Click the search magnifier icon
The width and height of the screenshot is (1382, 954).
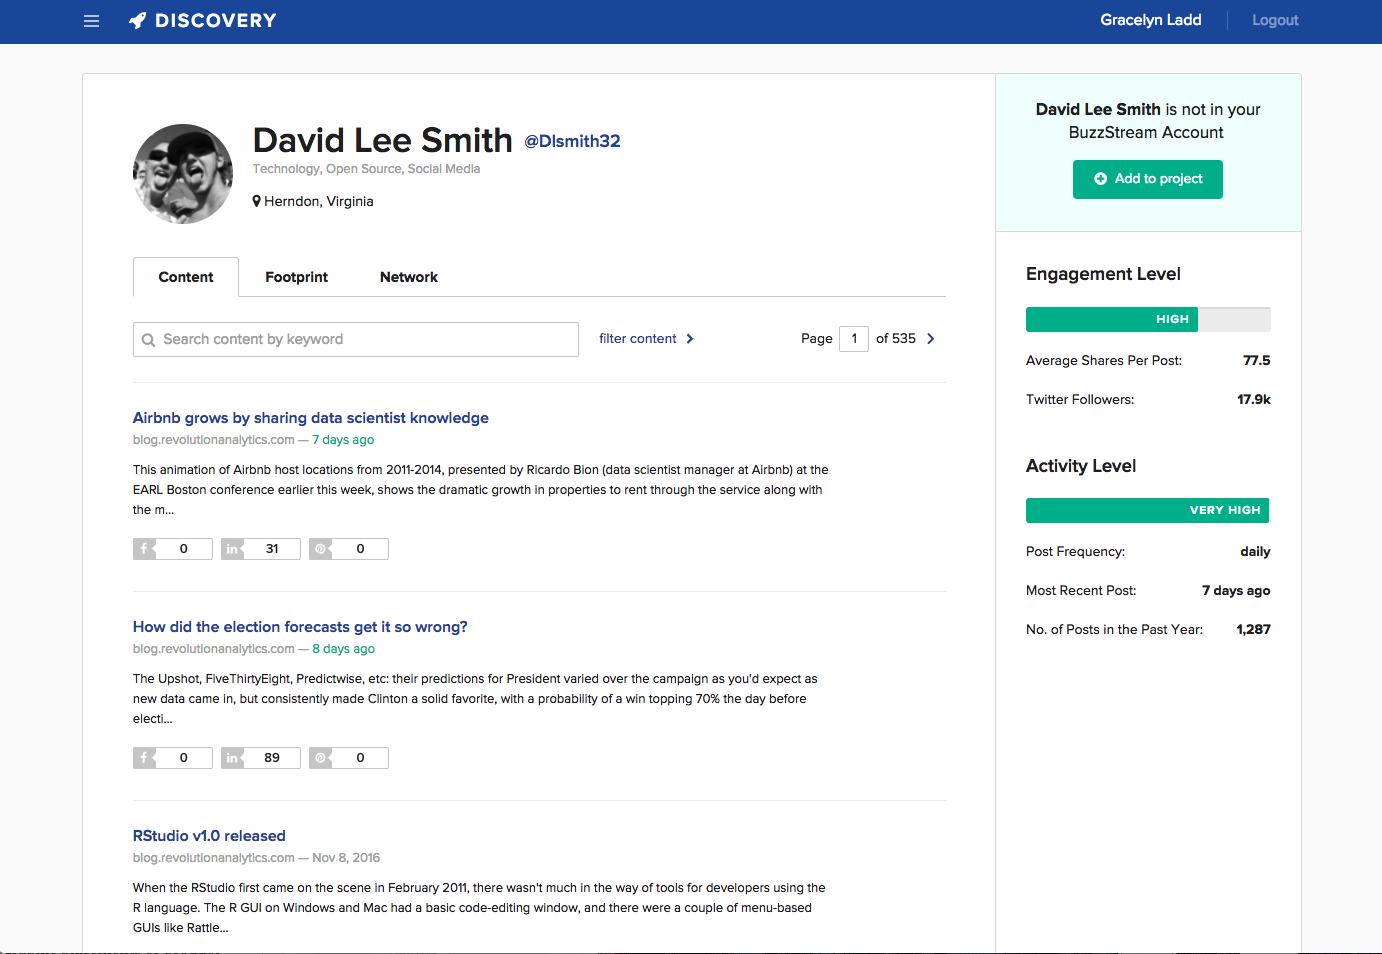148,340
